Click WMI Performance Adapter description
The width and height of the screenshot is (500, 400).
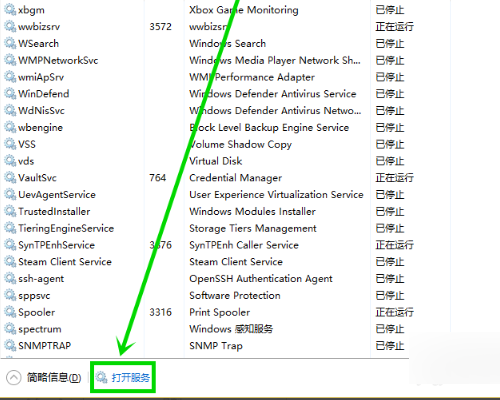[x=252, y=77]
